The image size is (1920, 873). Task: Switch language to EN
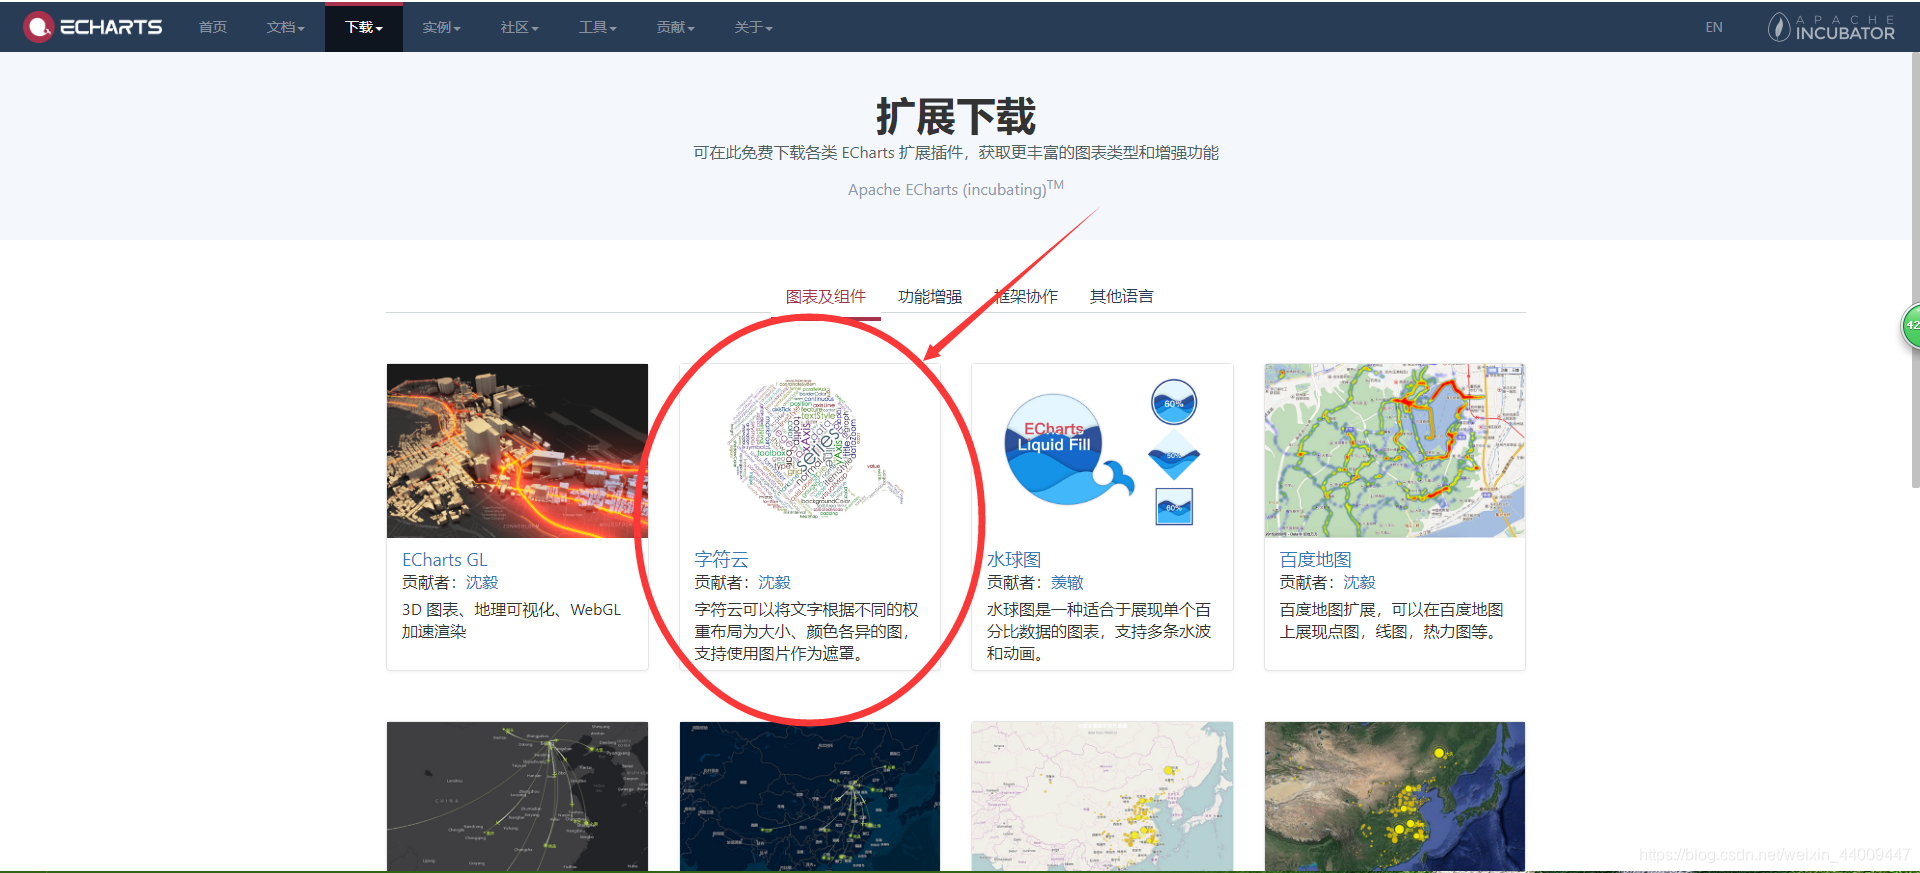tap(1714, 27)
